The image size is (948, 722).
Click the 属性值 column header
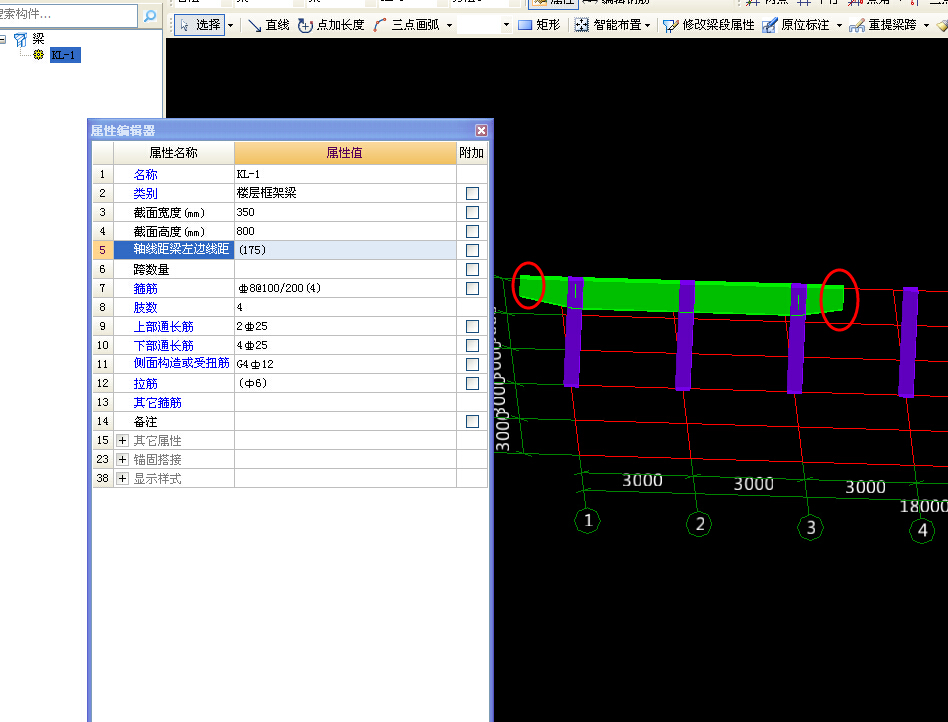(345, 153)
